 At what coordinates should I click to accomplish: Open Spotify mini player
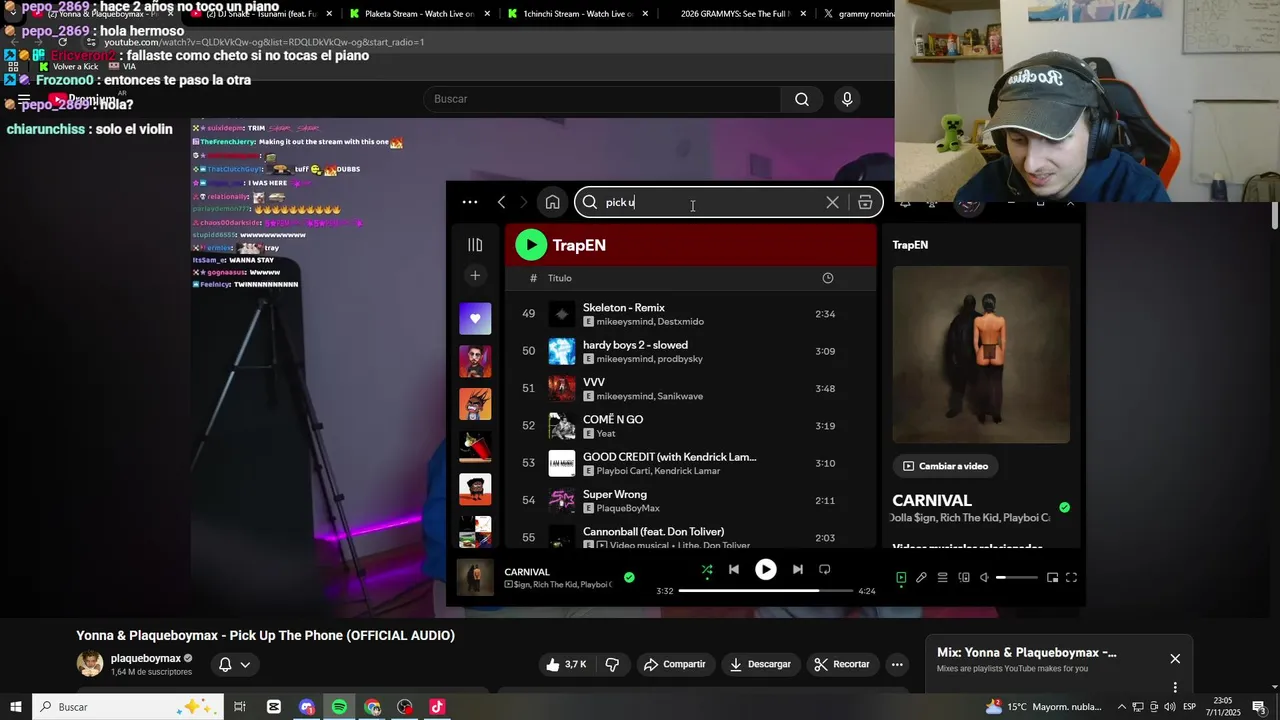tap(1052, 577)
